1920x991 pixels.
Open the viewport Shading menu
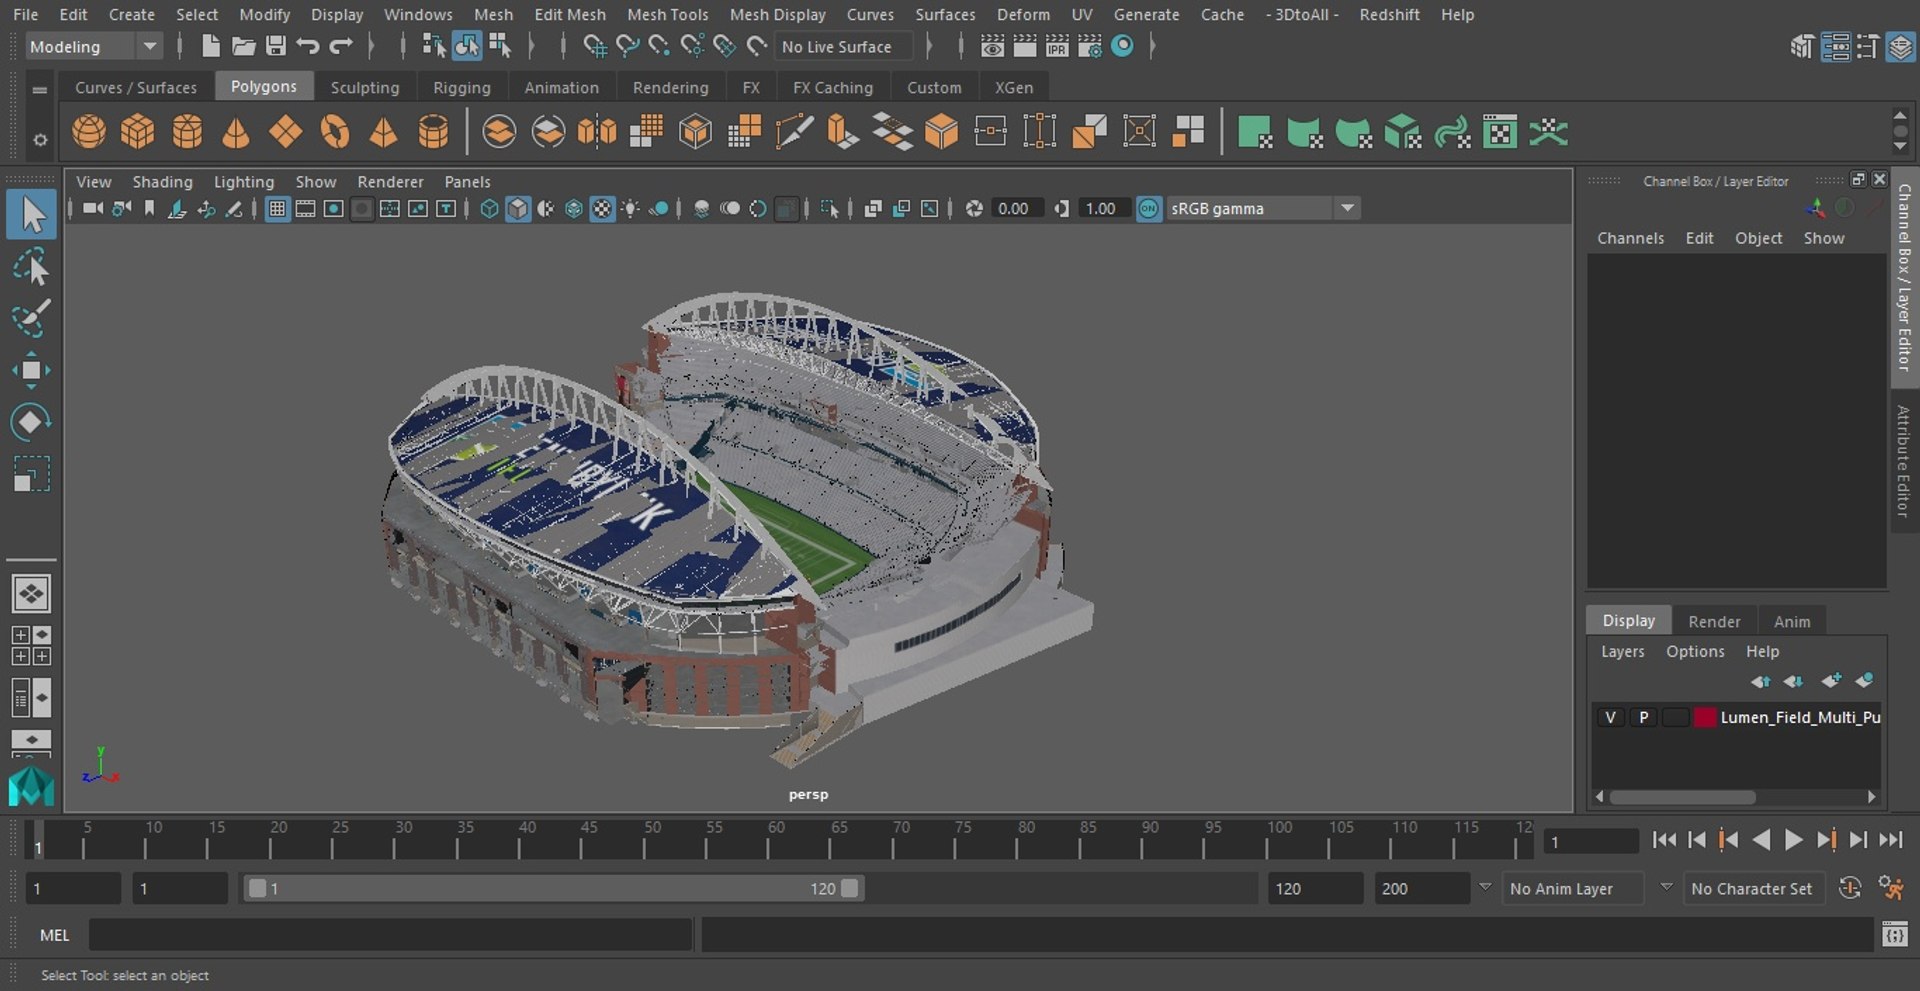162,182
